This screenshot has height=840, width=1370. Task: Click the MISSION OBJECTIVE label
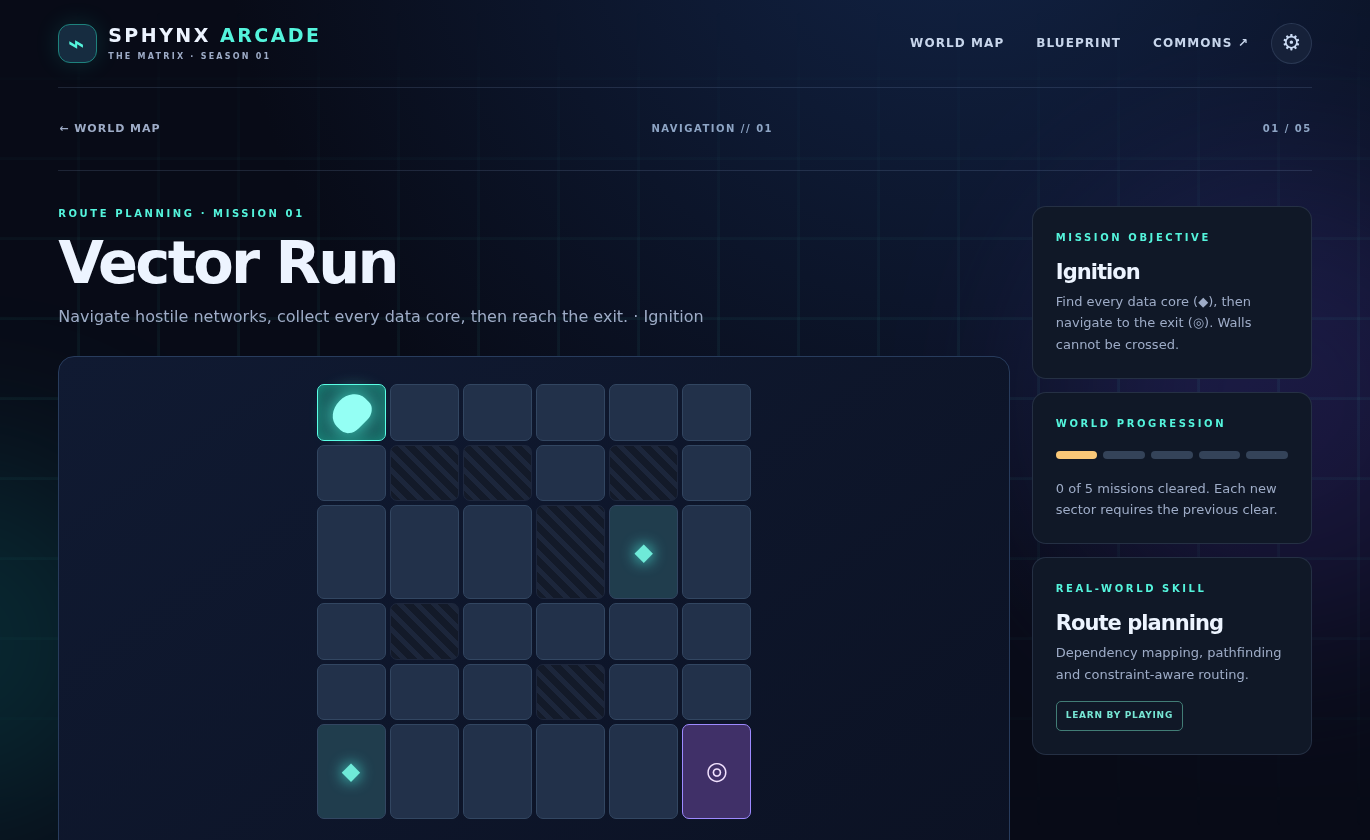click(1133, 237)
